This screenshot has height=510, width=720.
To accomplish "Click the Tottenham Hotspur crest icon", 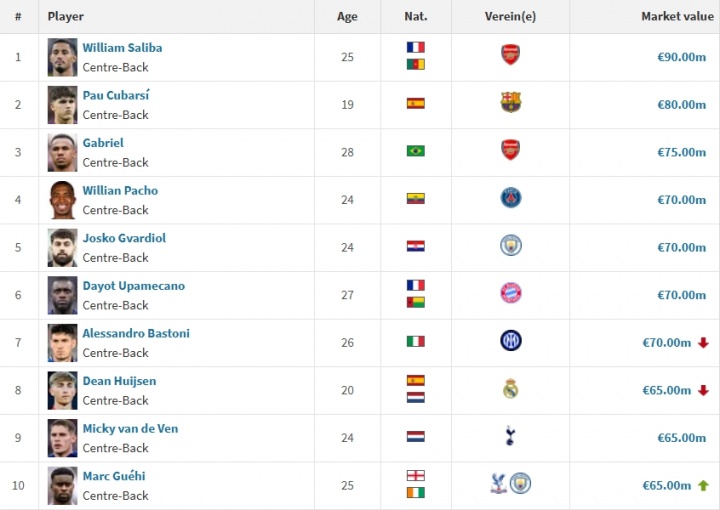I will [x=510, y=436].
